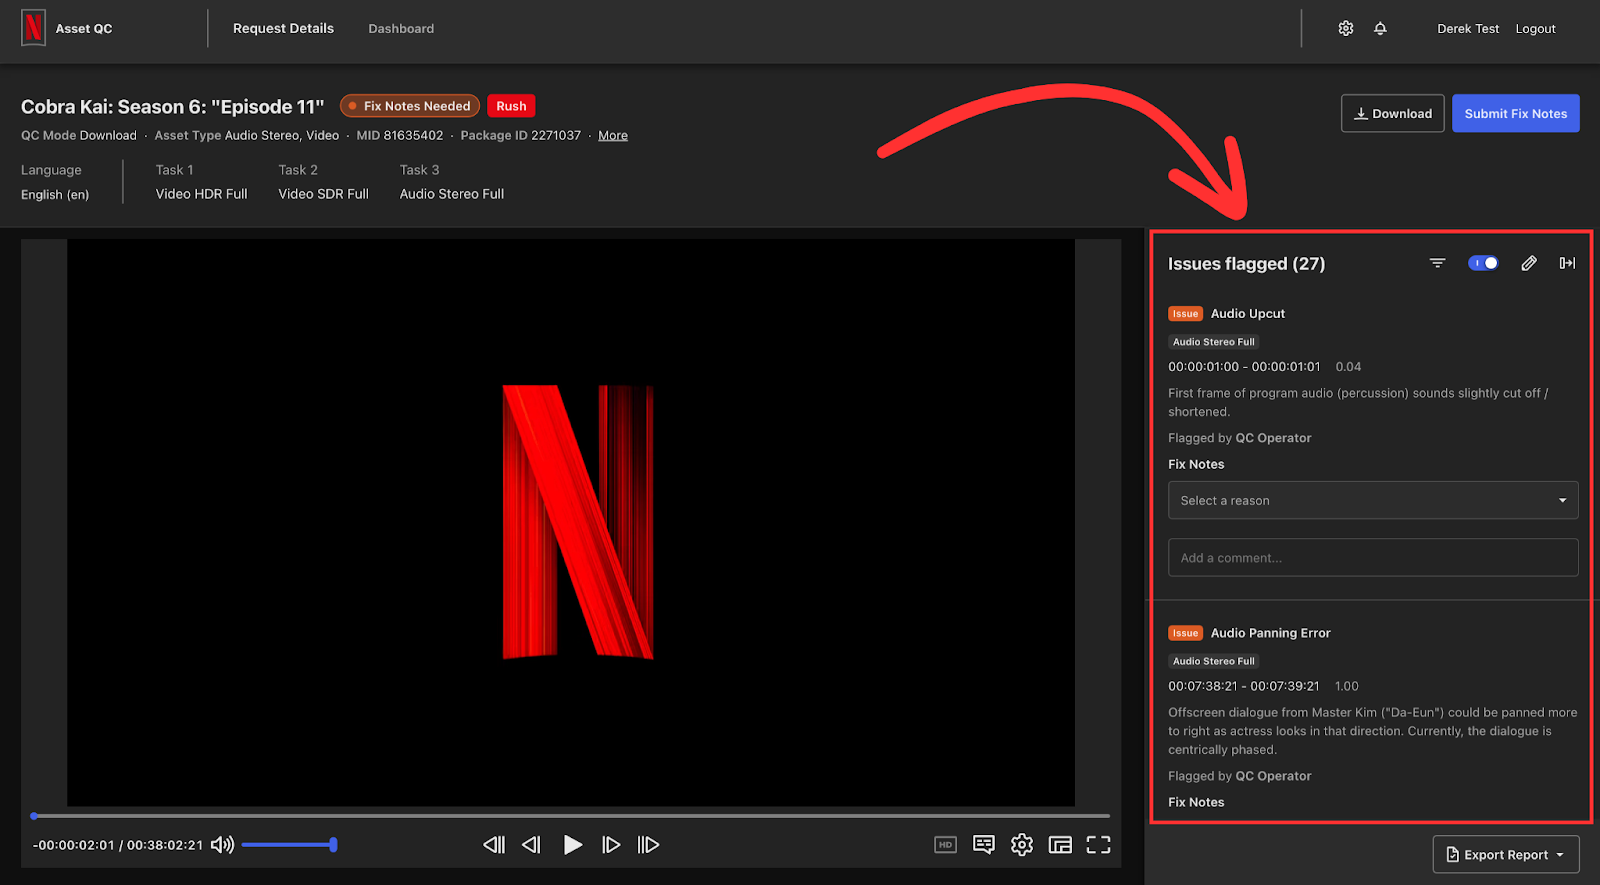Click the Asset QC title

point(84,28)
